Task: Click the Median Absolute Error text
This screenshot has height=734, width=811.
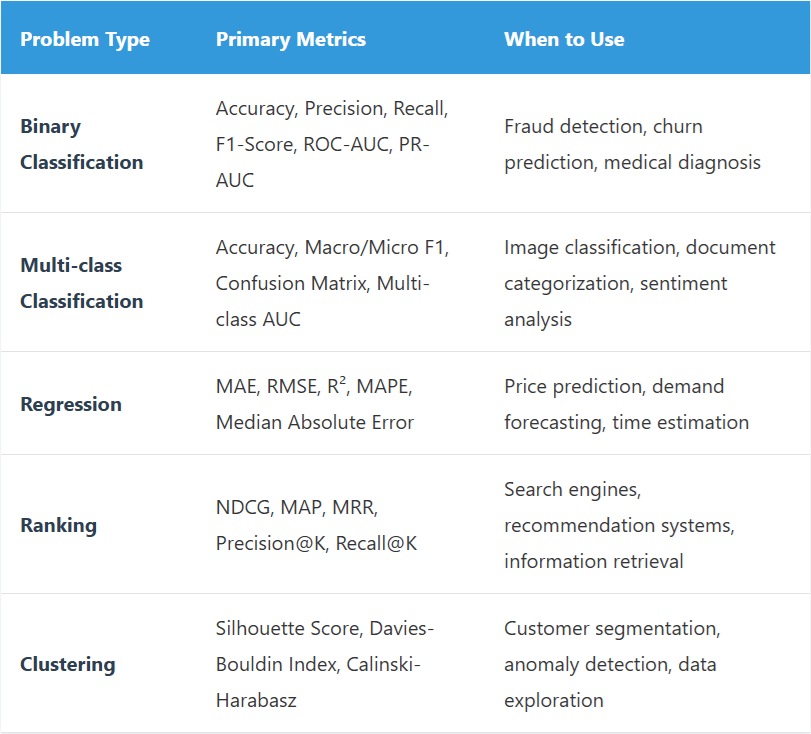Action: tap(314, 422)
